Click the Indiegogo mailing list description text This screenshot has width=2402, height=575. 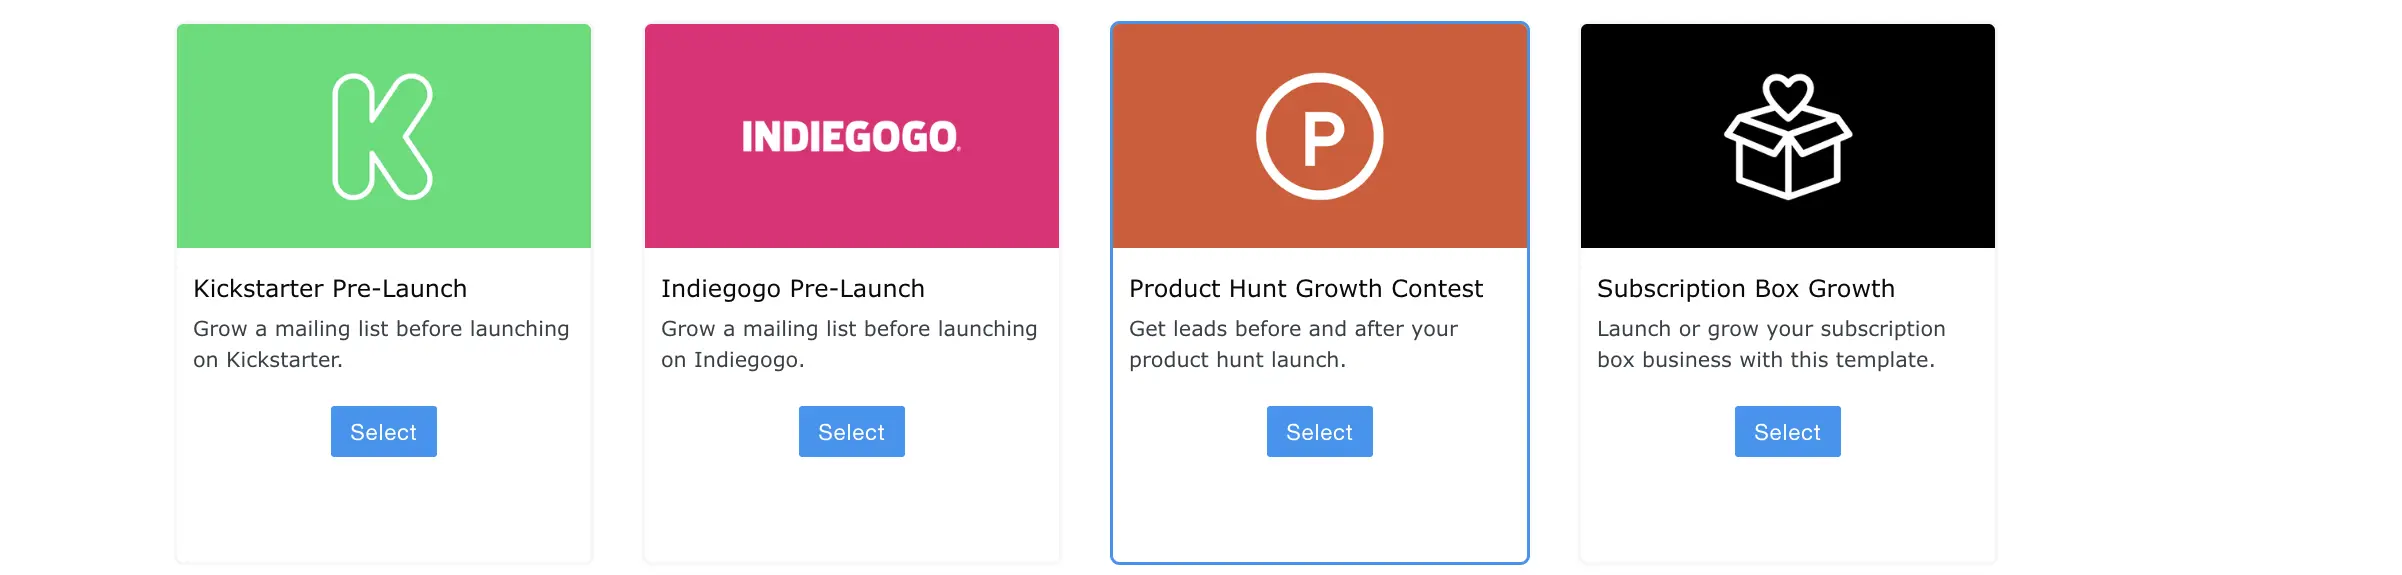coord(849,344)
